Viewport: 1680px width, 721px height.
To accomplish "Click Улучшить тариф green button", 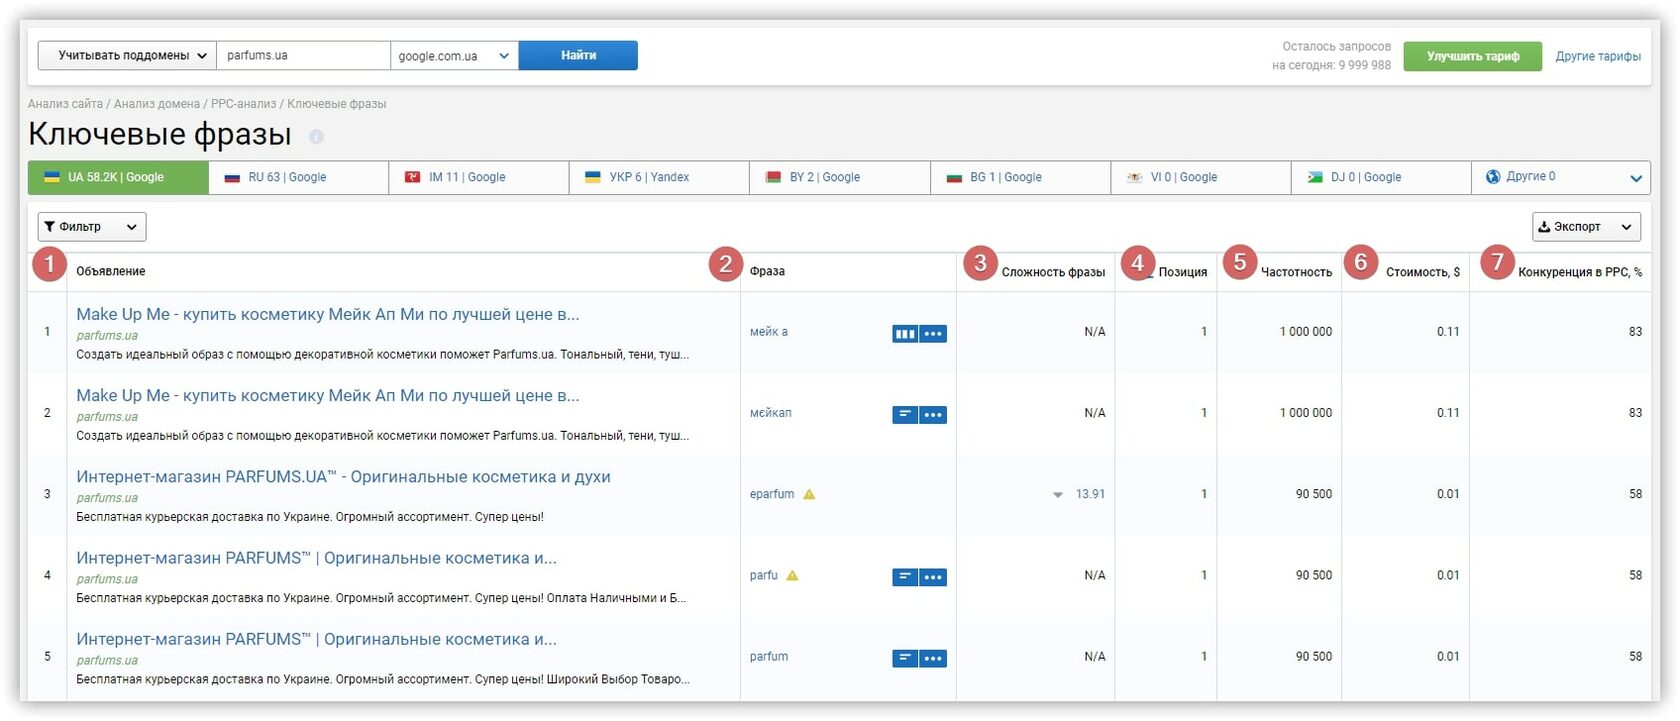I will click(x=1472, y=56).
